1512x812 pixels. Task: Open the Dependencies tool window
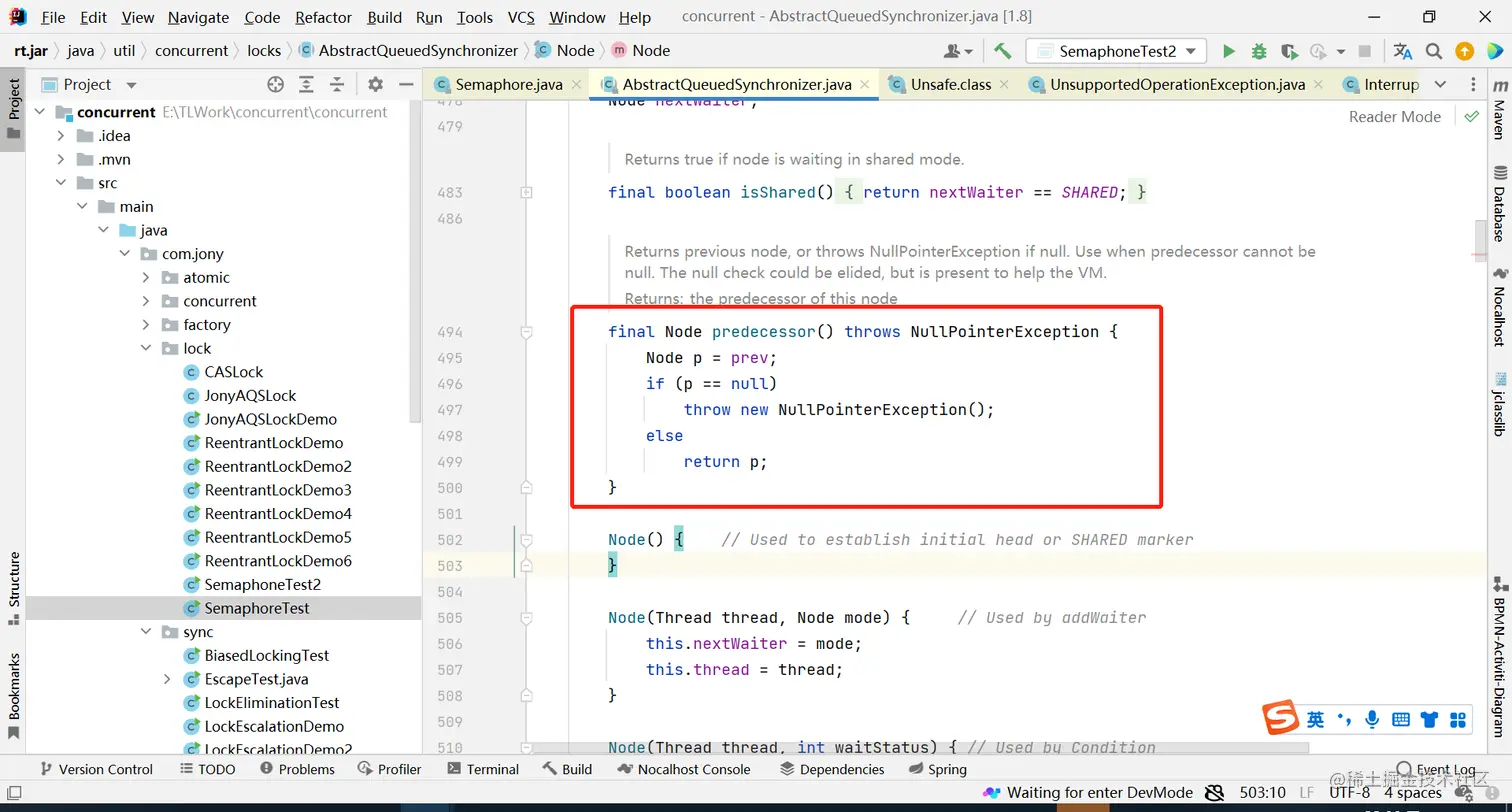pos(832,769)
